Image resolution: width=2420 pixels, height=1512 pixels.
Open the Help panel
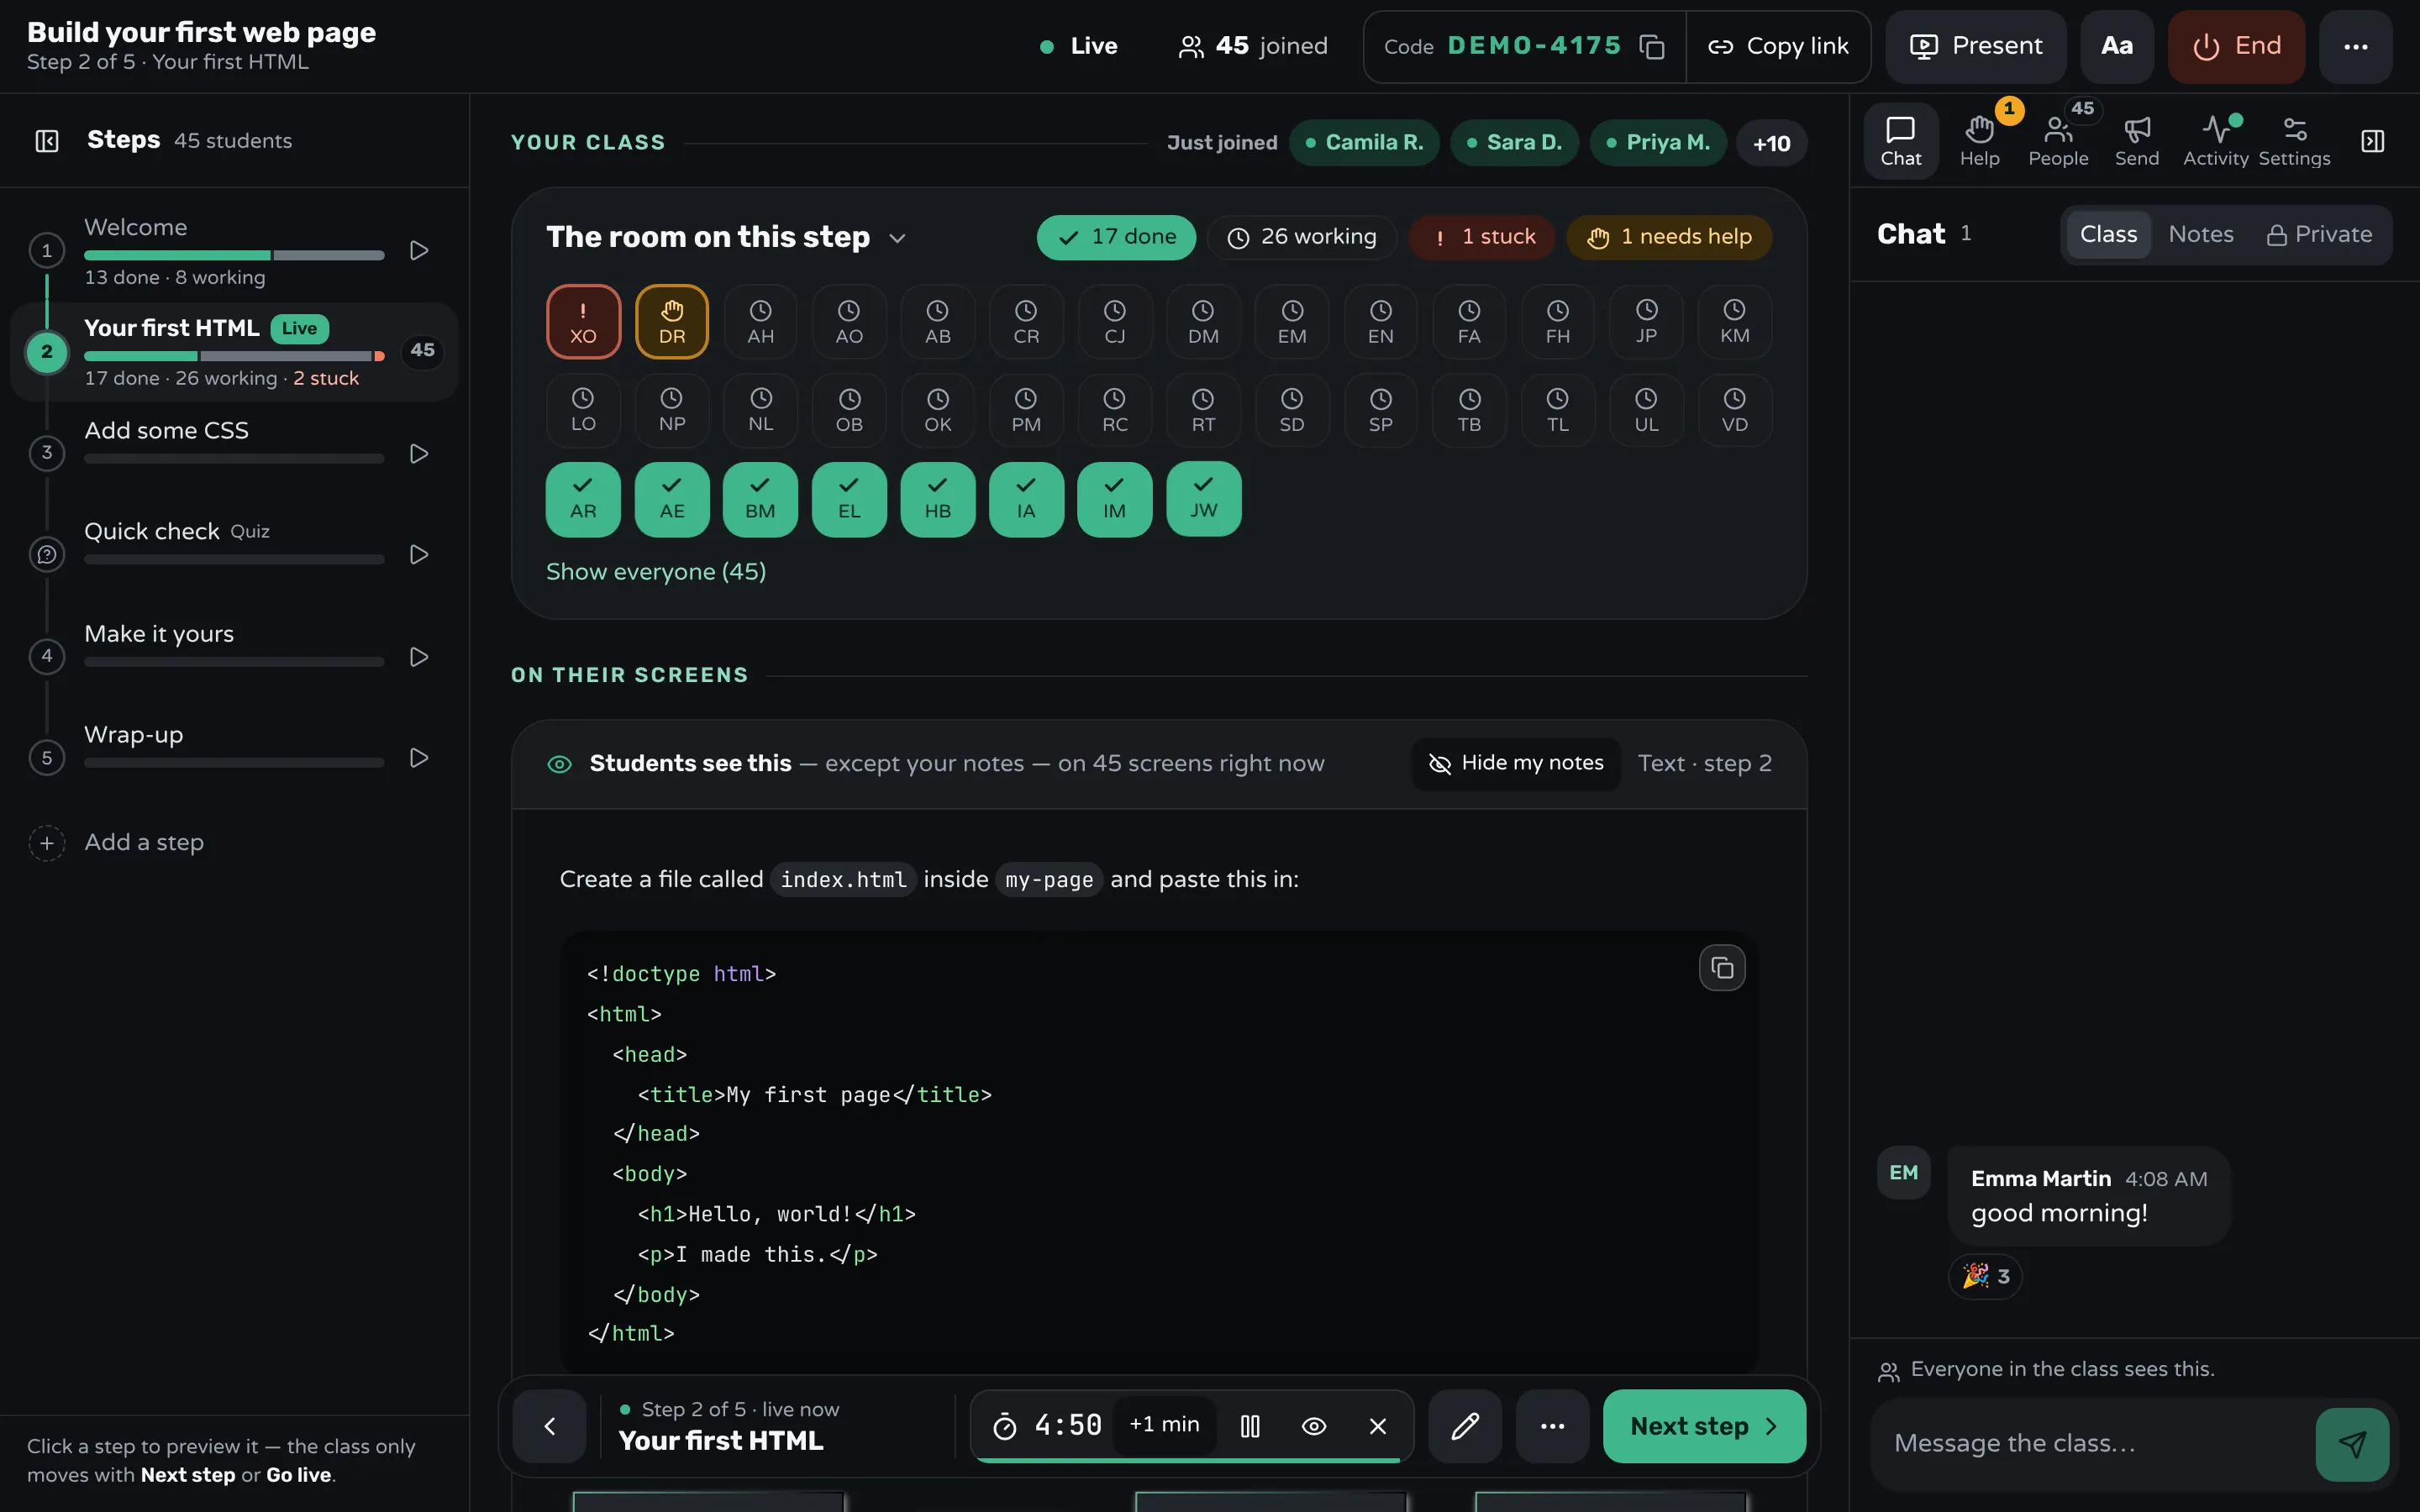1979,141
